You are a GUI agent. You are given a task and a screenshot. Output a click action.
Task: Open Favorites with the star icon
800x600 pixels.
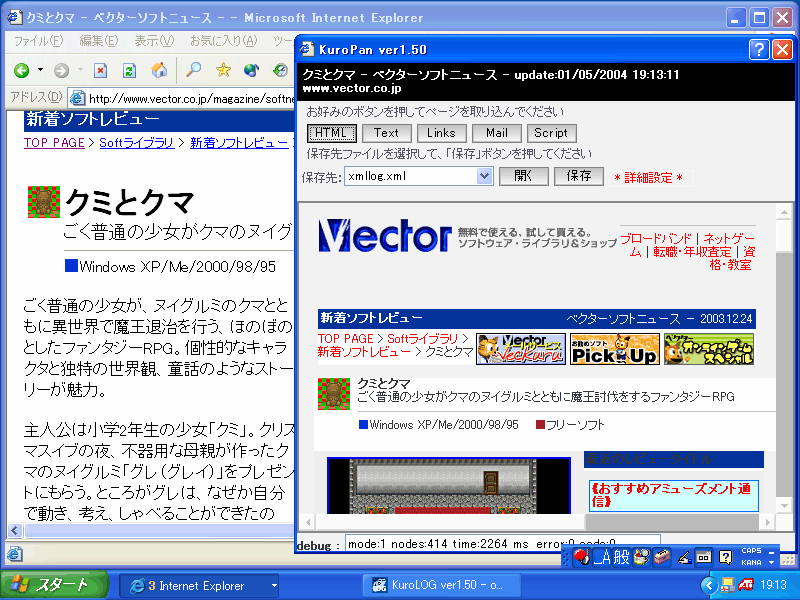[x=223, y=70]
